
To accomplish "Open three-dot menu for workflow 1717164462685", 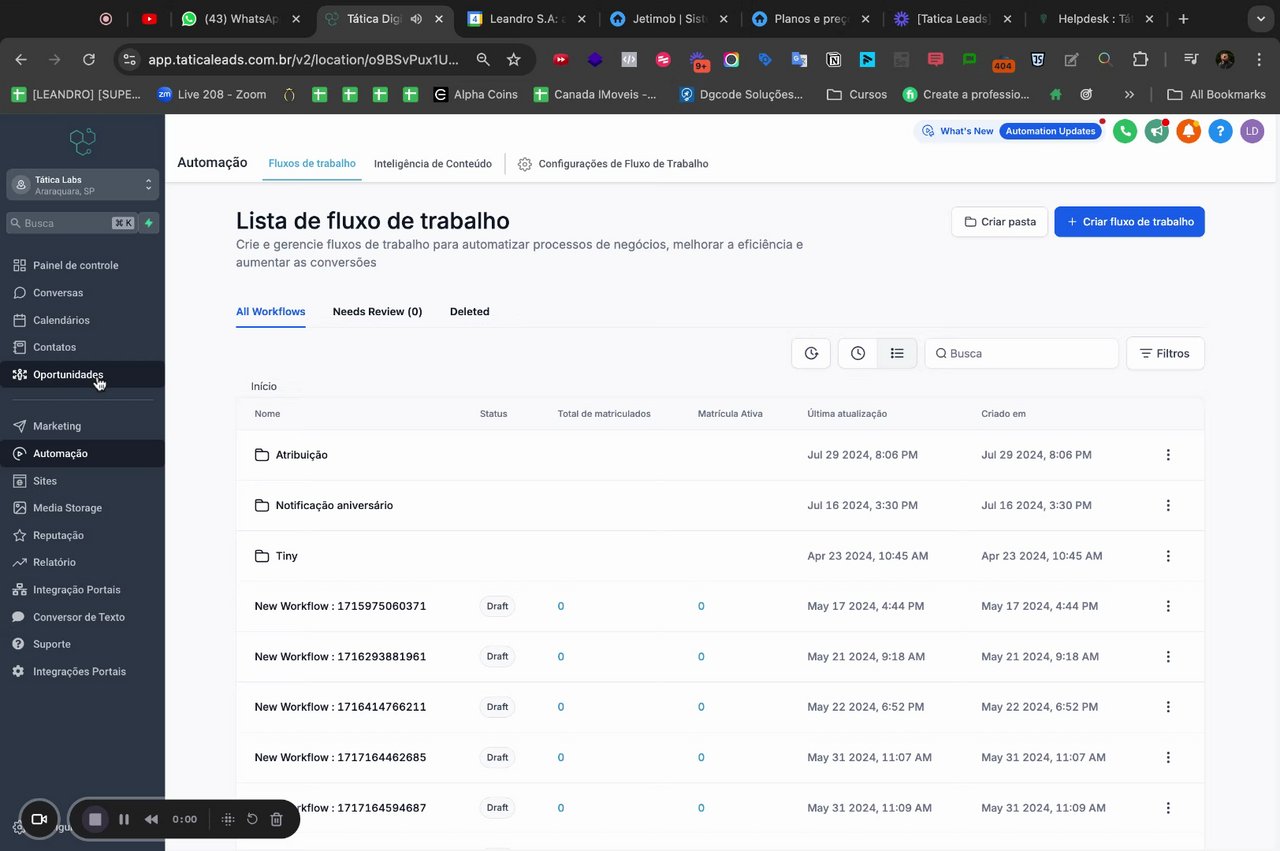I will (1168, 757).
